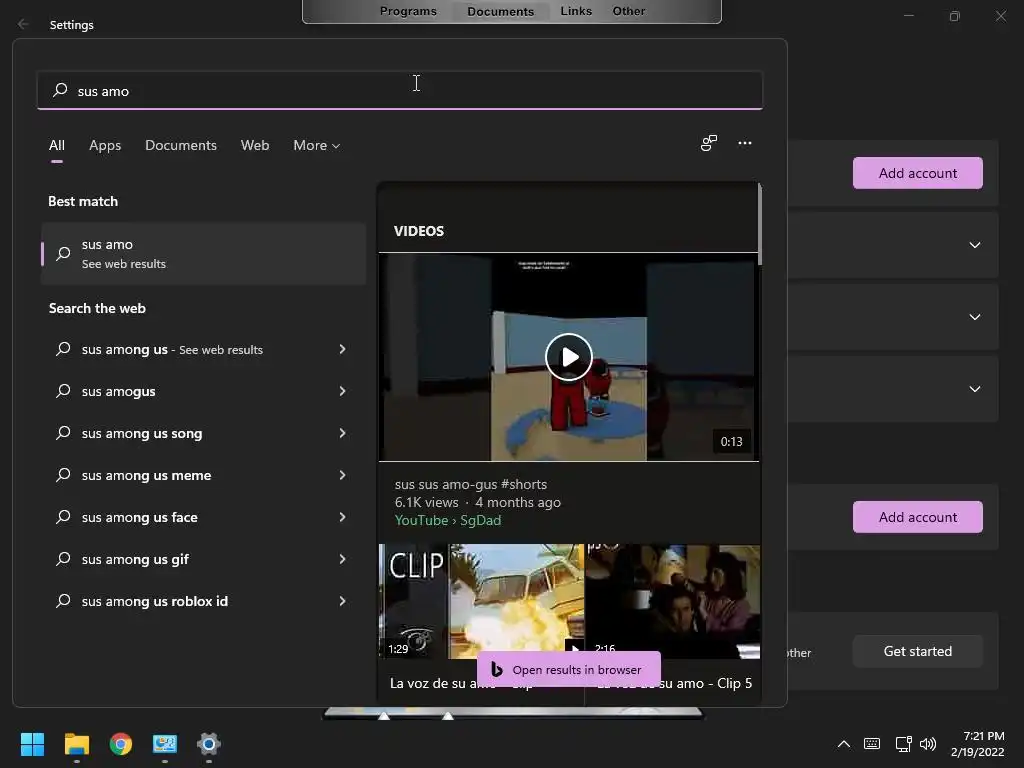Open the YouTube › SgDad source link

coord(448,520)
